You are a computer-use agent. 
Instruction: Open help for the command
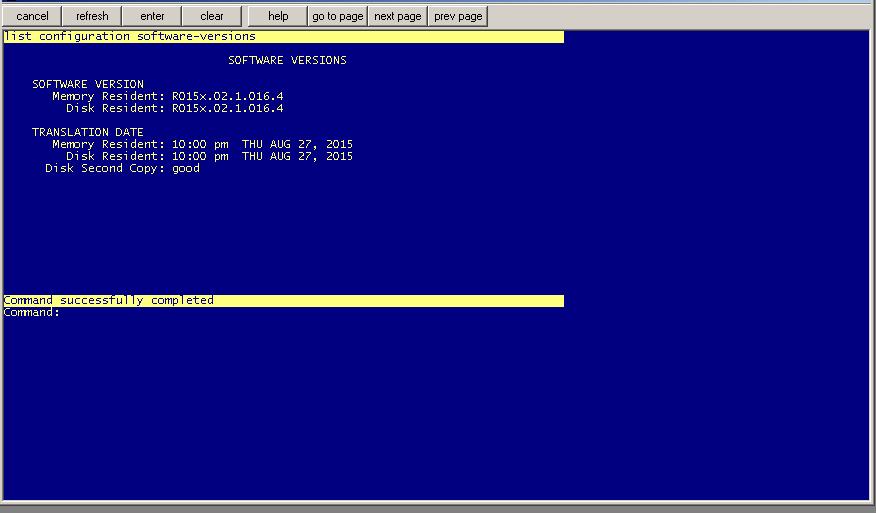[278, 16]
